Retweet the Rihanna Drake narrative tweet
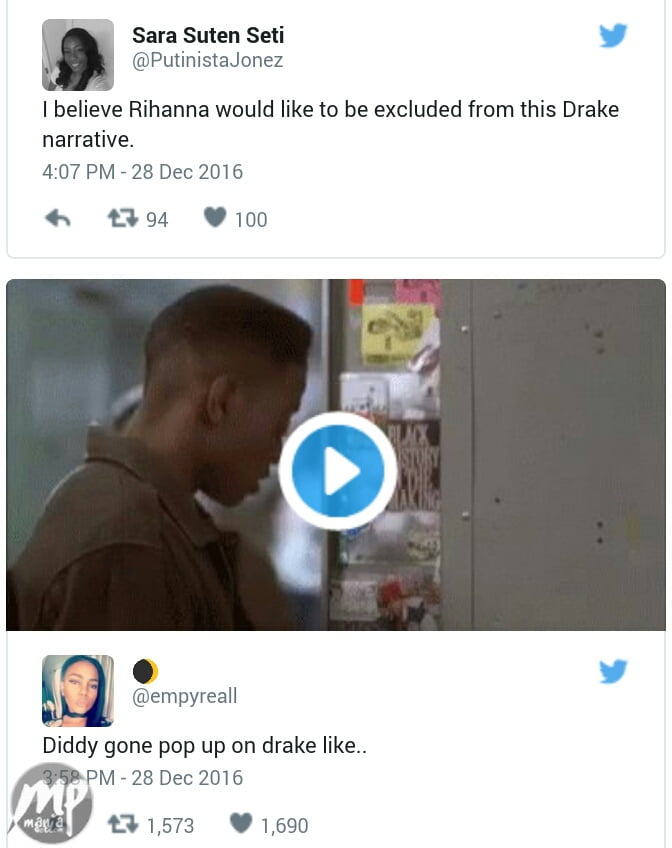The height and width of the screenshot is (848, 672). [x=123, y=218]
